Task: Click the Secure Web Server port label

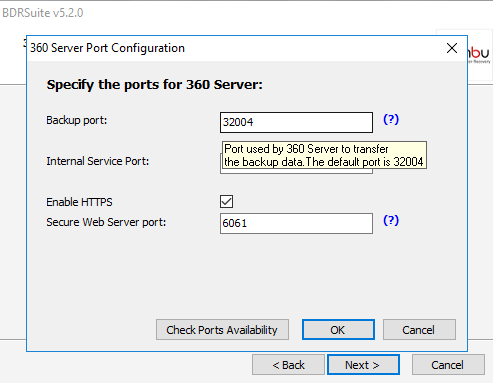Action: (106, 222)
